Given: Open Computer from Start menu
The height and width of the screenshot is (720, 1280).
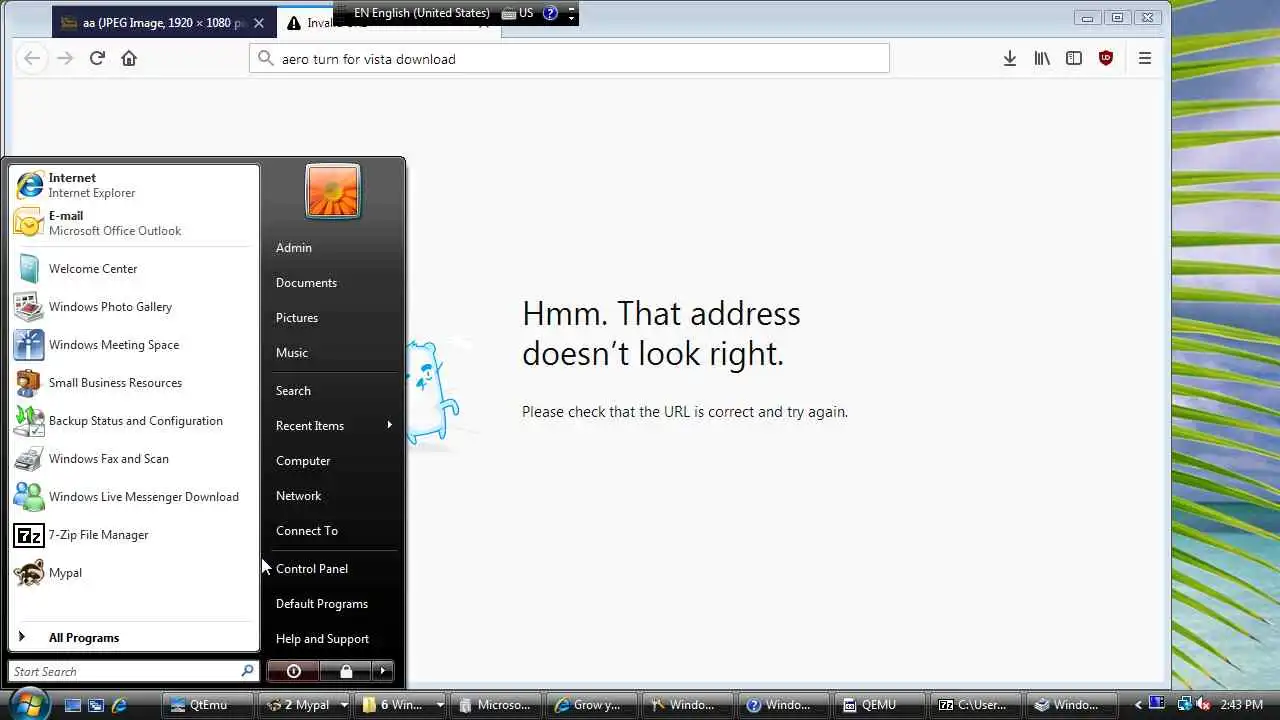Looking at the screenshot, I should (x=334, y=461).
